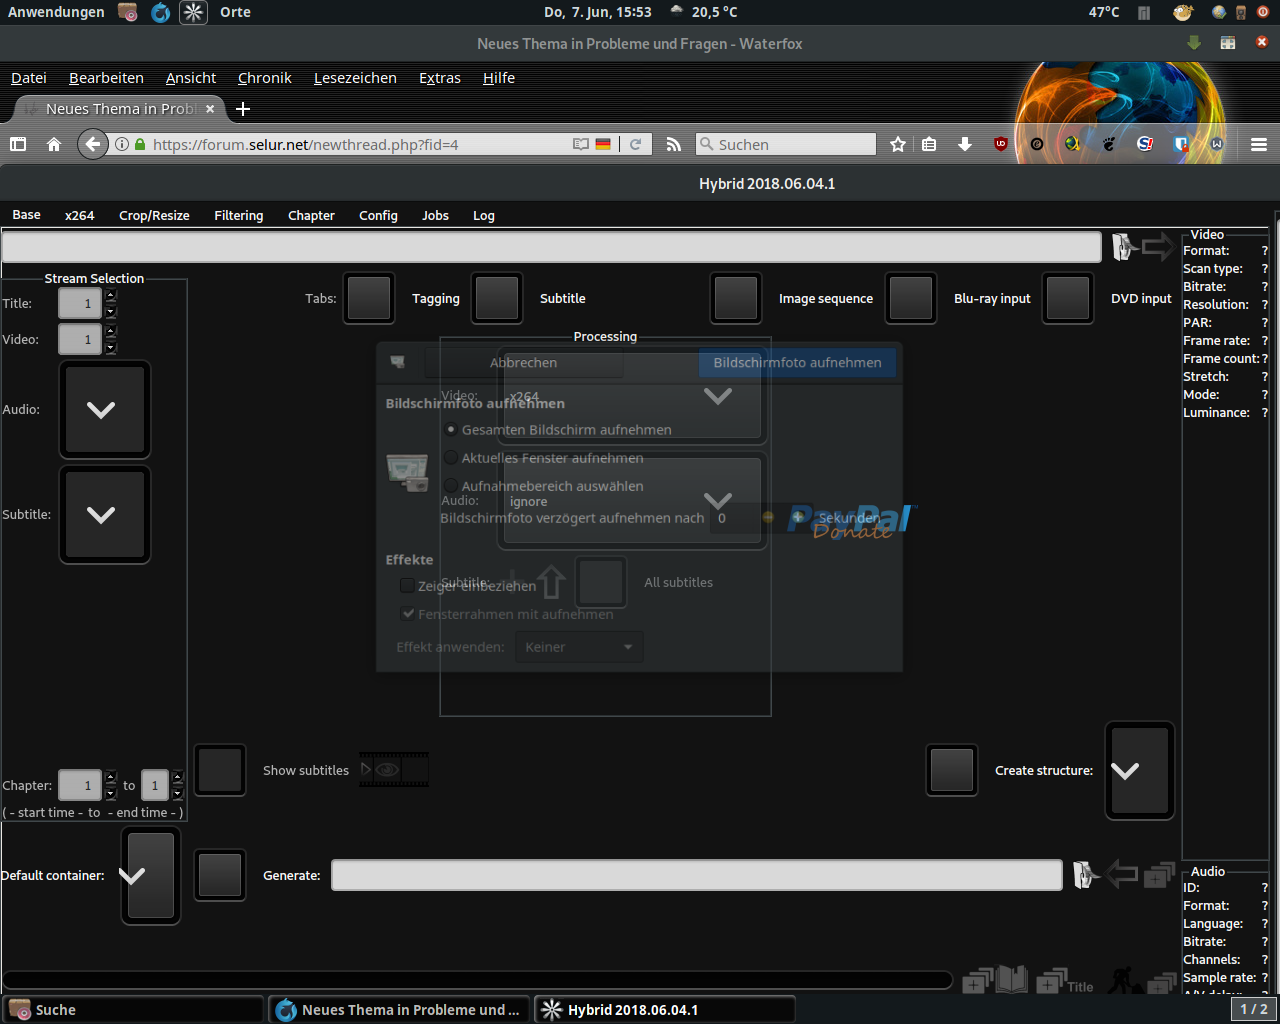1280x1024 pixels.
Task: Open the browser hamburger menu
Action: (1259, 144)
